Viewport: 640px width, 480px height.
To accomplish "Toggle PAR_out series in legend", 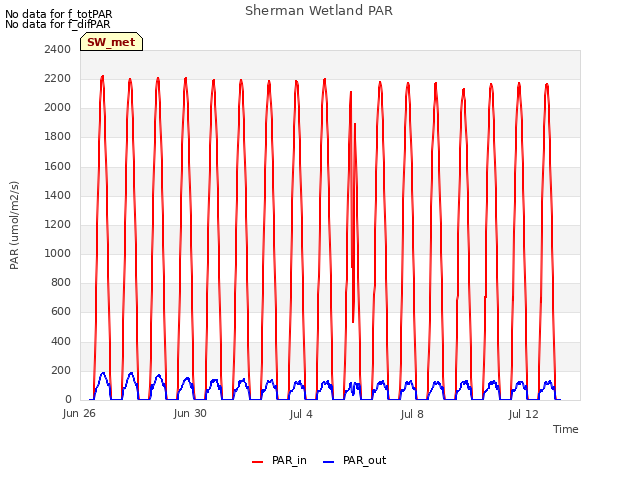I will coord(354,461).
